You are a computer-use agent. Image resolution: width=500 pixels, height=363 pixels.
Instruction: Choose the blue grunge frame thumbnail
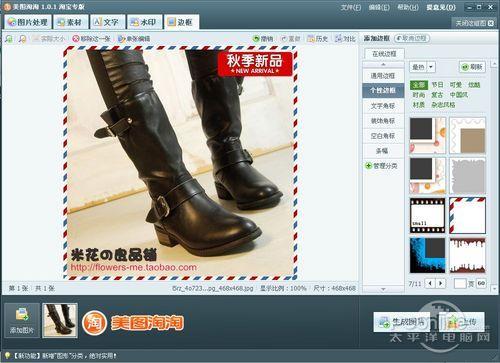tap(427, 256)
